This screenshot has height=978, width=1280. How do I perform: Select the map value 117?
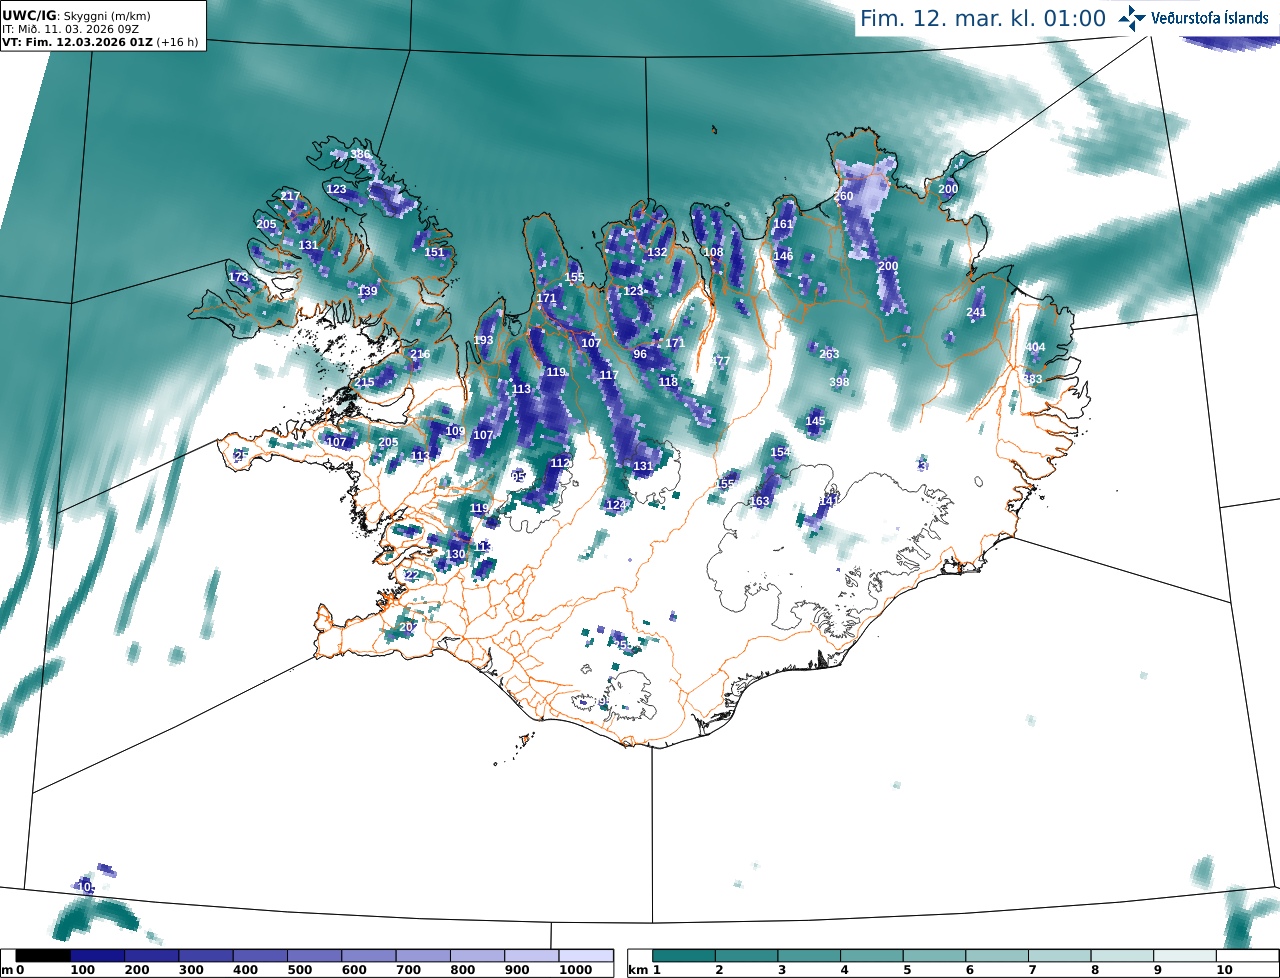point(609,375)
